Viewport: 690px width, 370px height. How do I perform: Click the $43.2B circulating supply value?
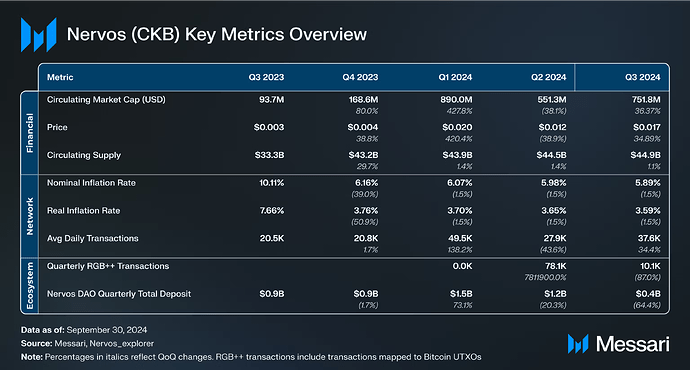[363, 155]
